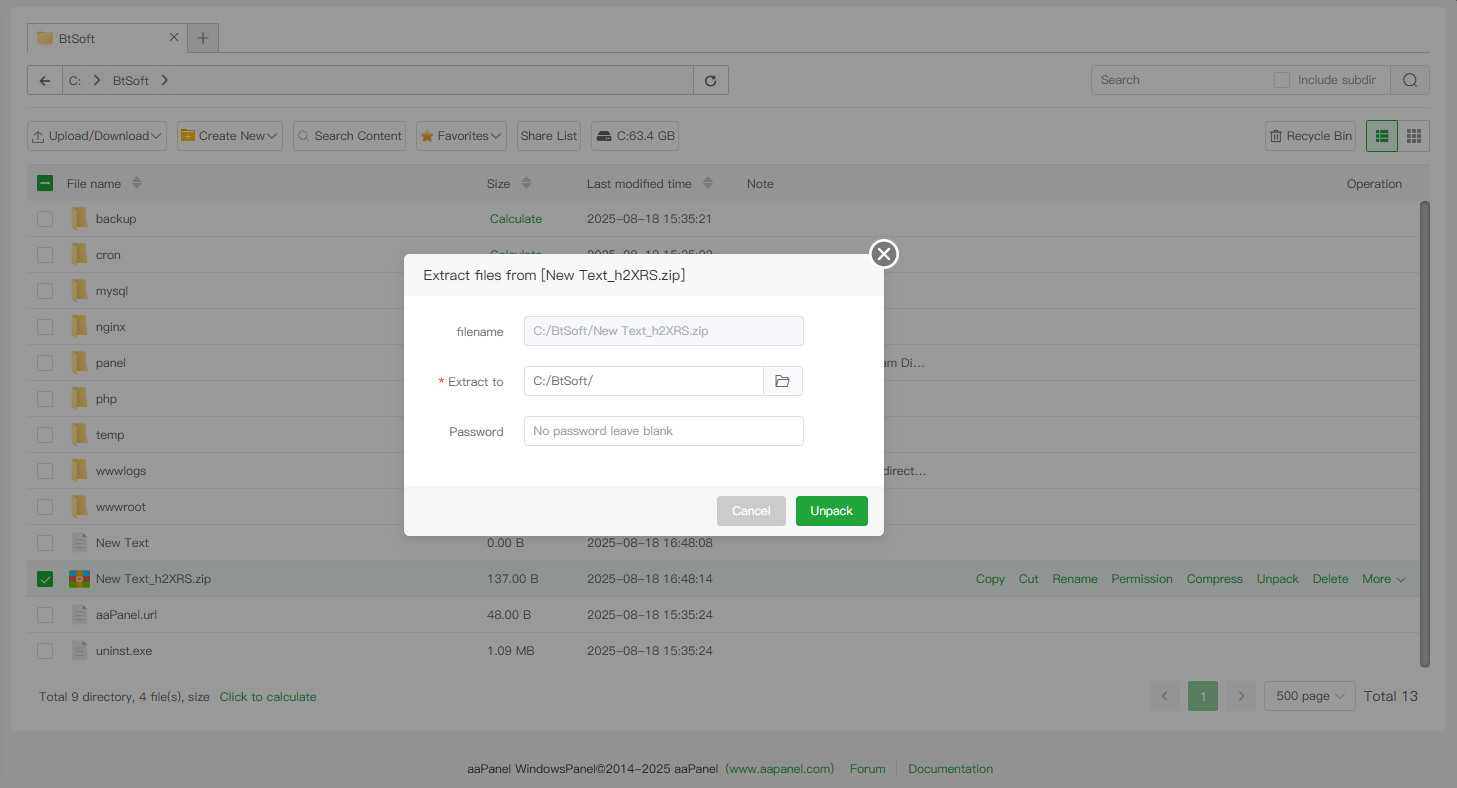Open the Recycle Bin

point(1310,136)
